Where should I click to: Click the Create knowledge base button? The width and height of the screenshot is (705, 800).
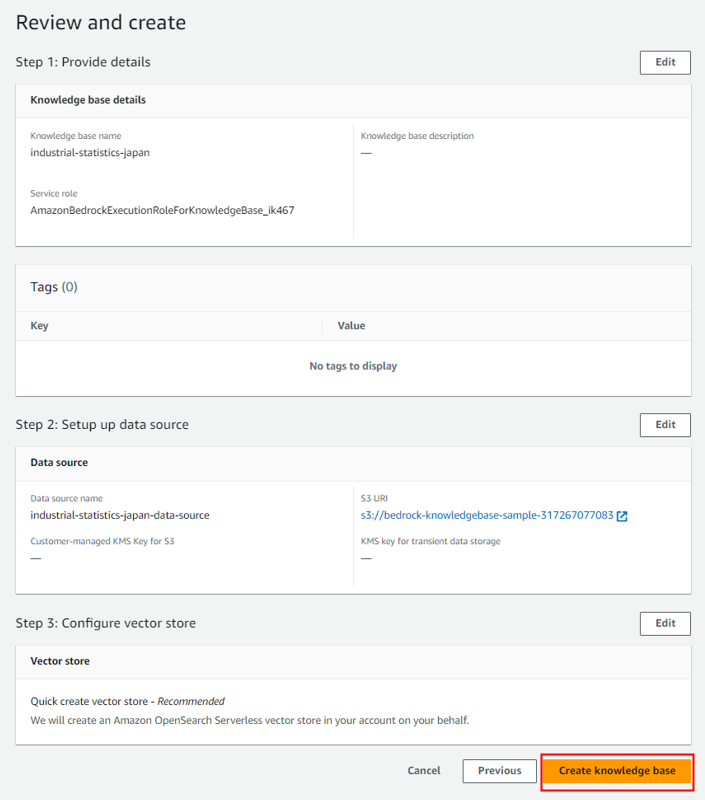click(617, 771)
